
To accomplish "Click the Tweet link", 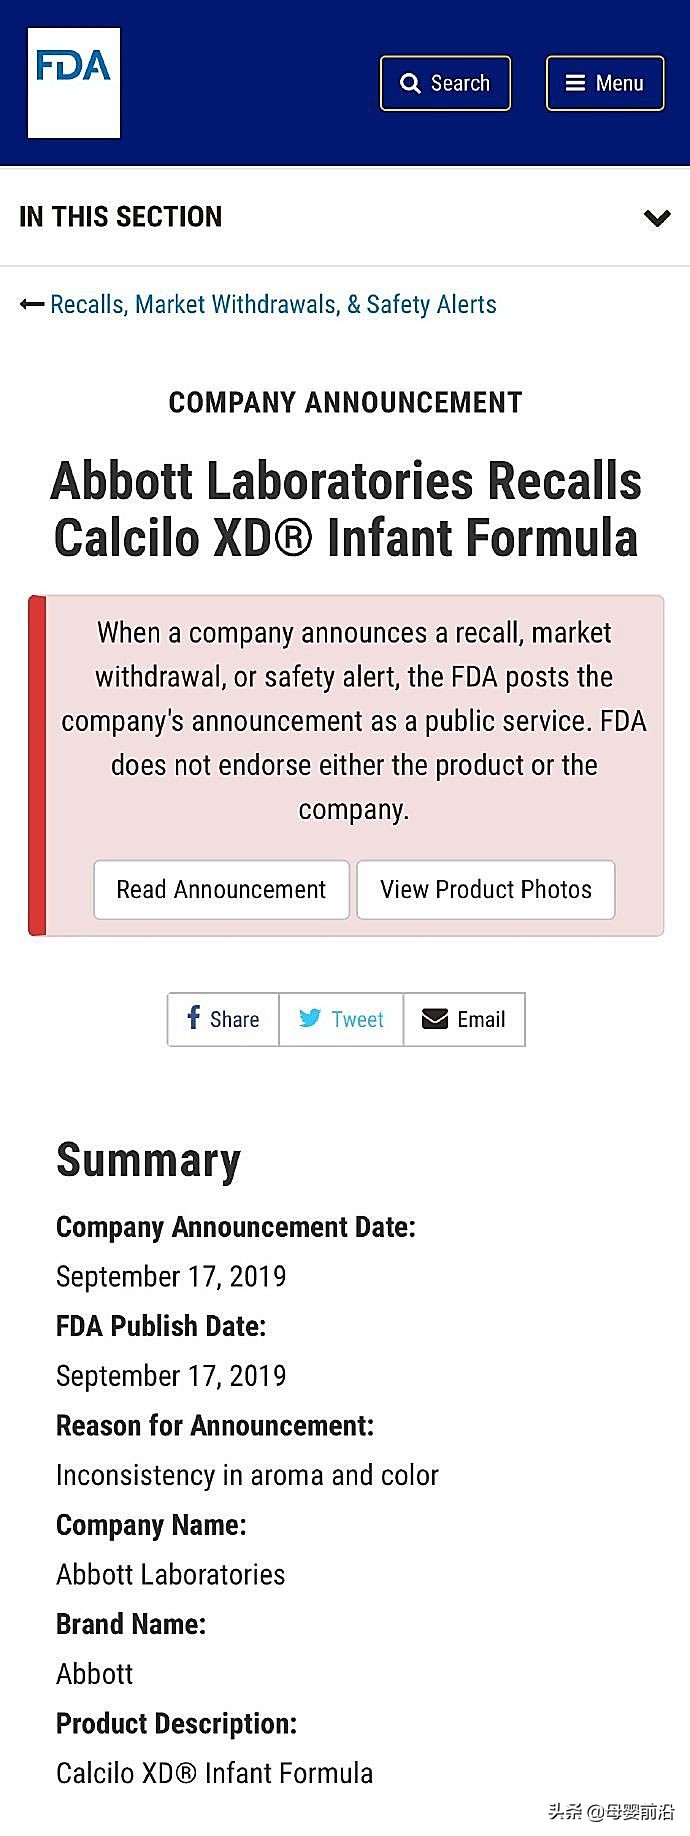I will click(x=341, y=1019).
